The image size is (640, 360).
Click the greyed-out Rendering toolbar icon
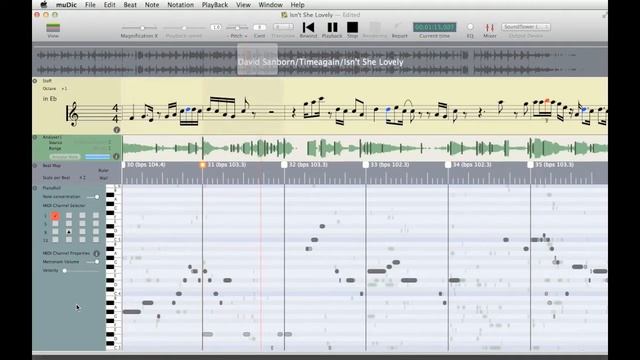[375, 27]
